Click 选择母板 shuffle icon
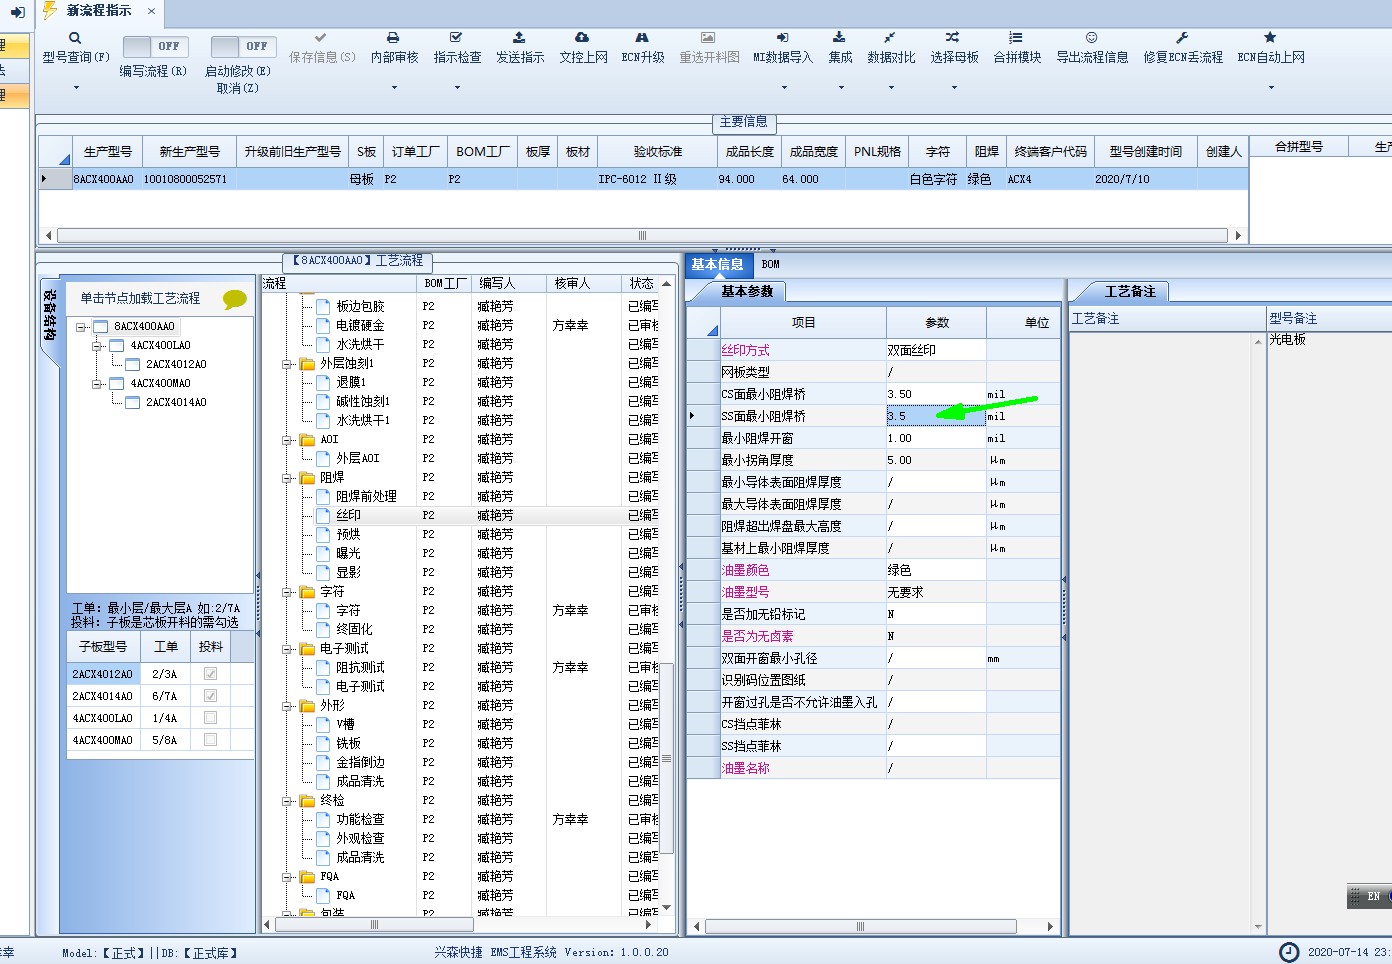This screenshot has width=1392, height=964. pyautogui.click(x=953, y=38)
